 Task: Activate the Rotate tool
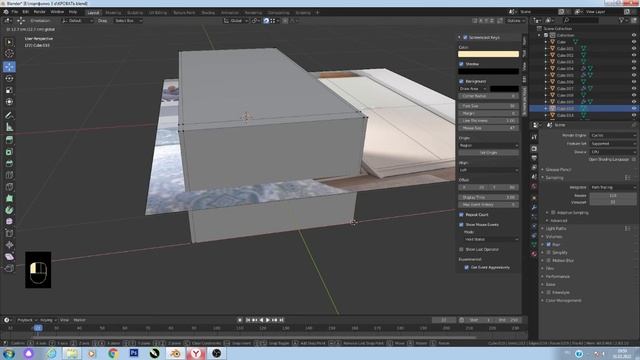coord(9,78)
